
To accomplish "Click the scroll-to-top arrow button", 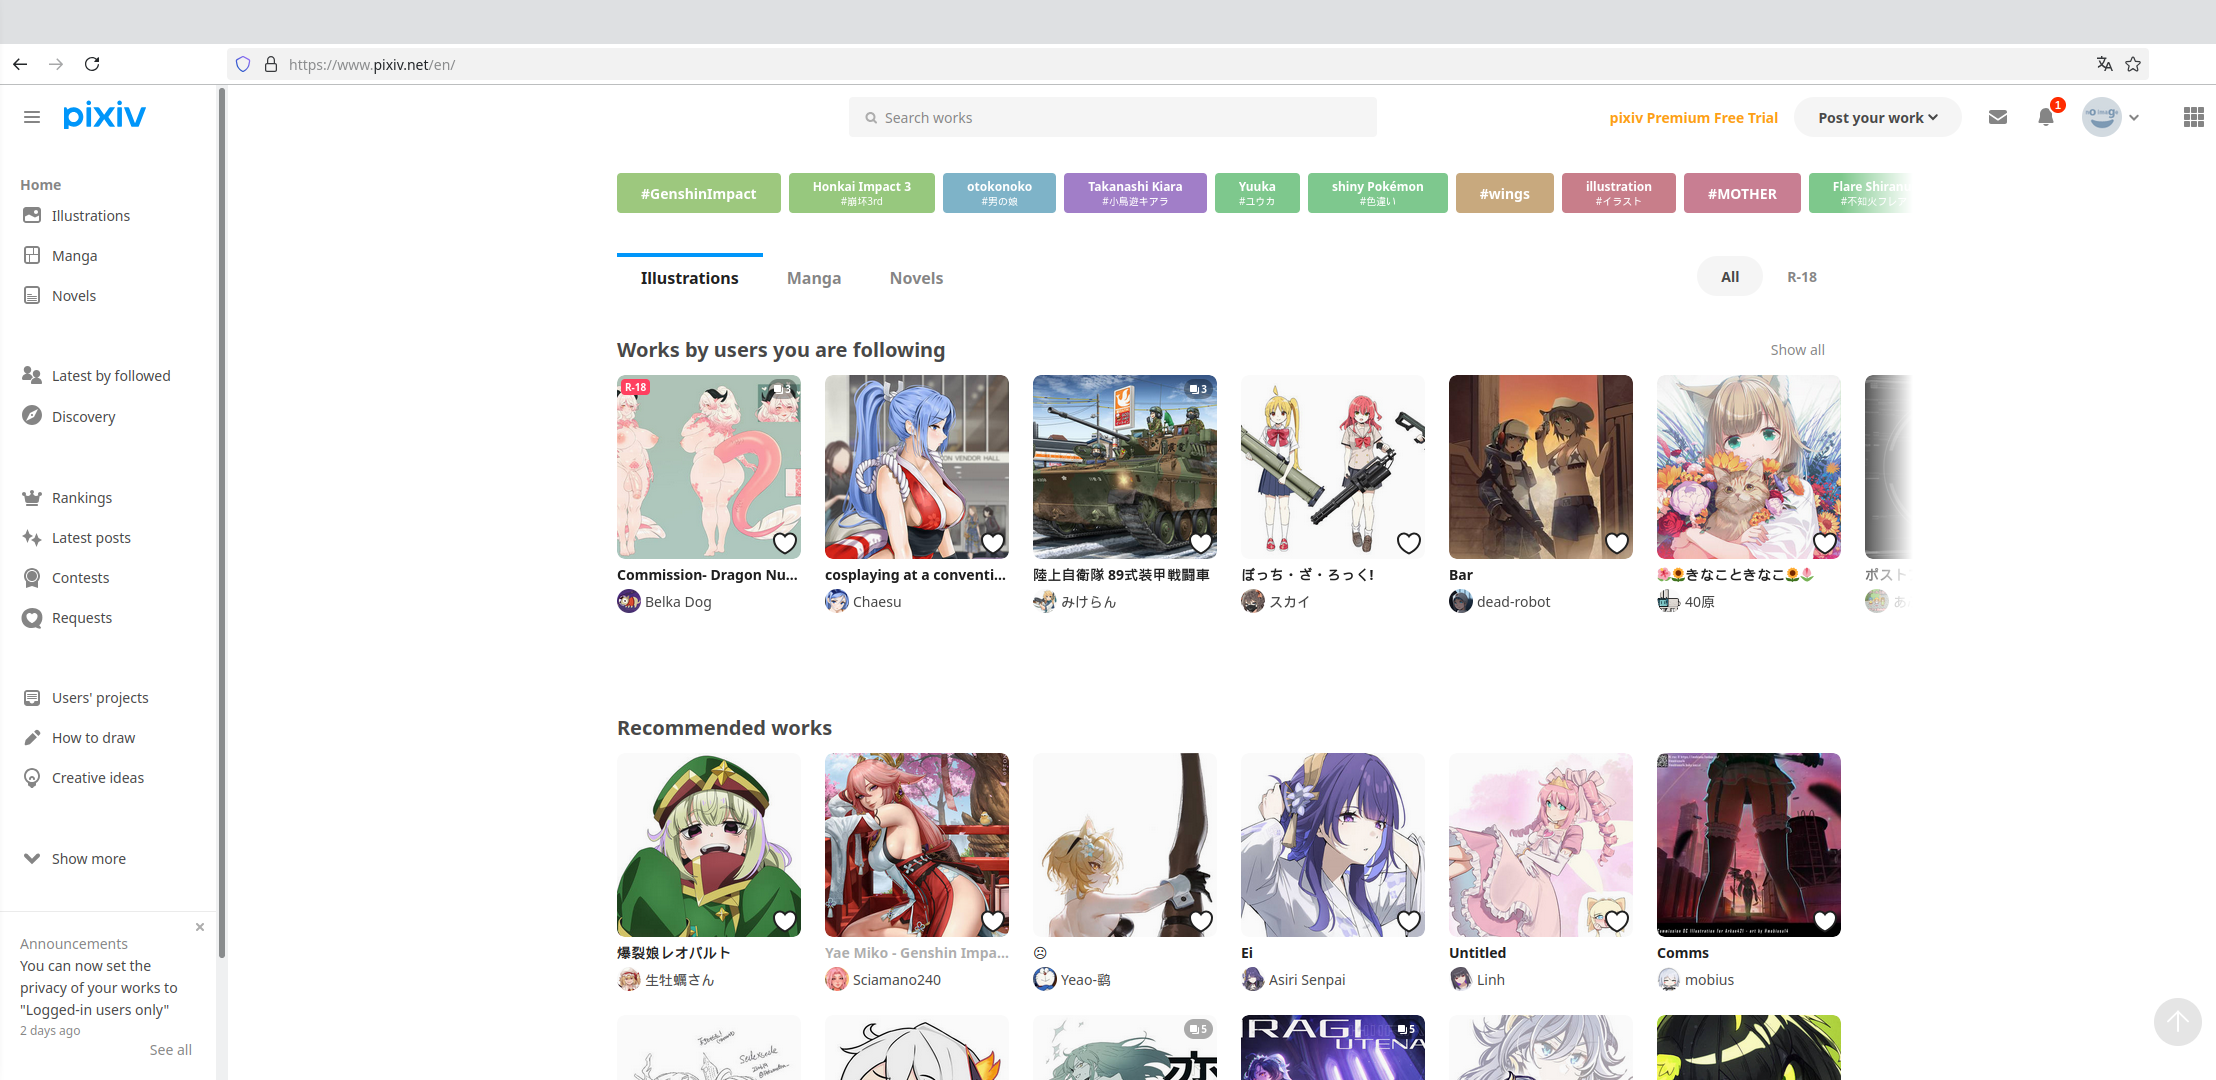I will [x=2178, y=1022].
